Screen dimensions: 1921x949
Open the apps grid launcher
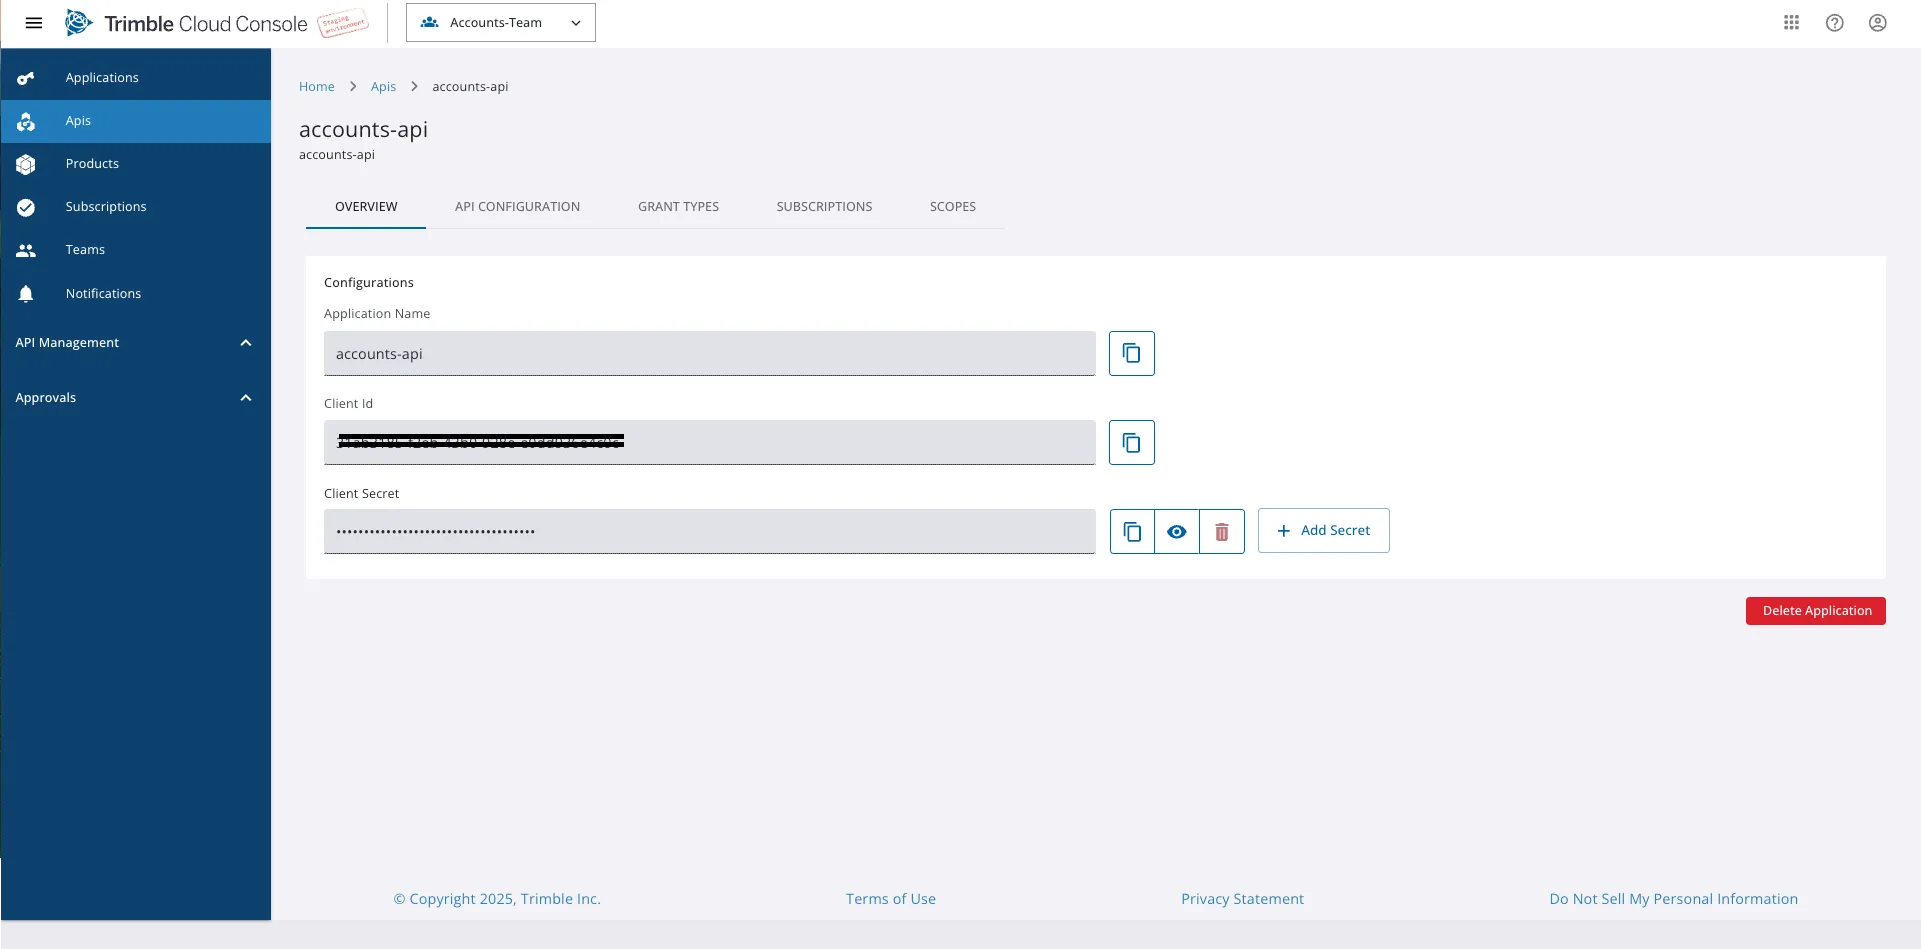pyautogui.click(x=1791, y=23)
